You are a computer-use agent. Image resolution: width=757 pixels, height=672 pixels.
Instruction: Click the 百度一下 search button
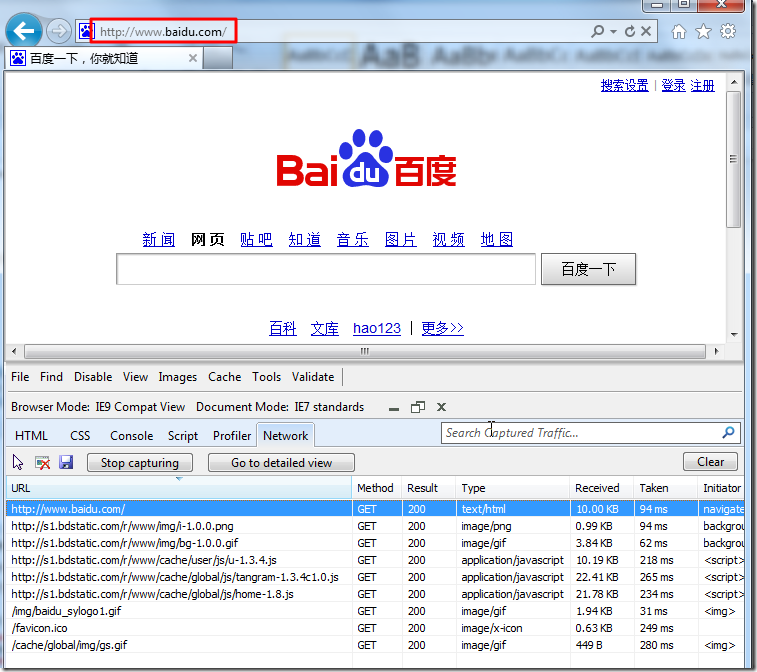[588, 269]
